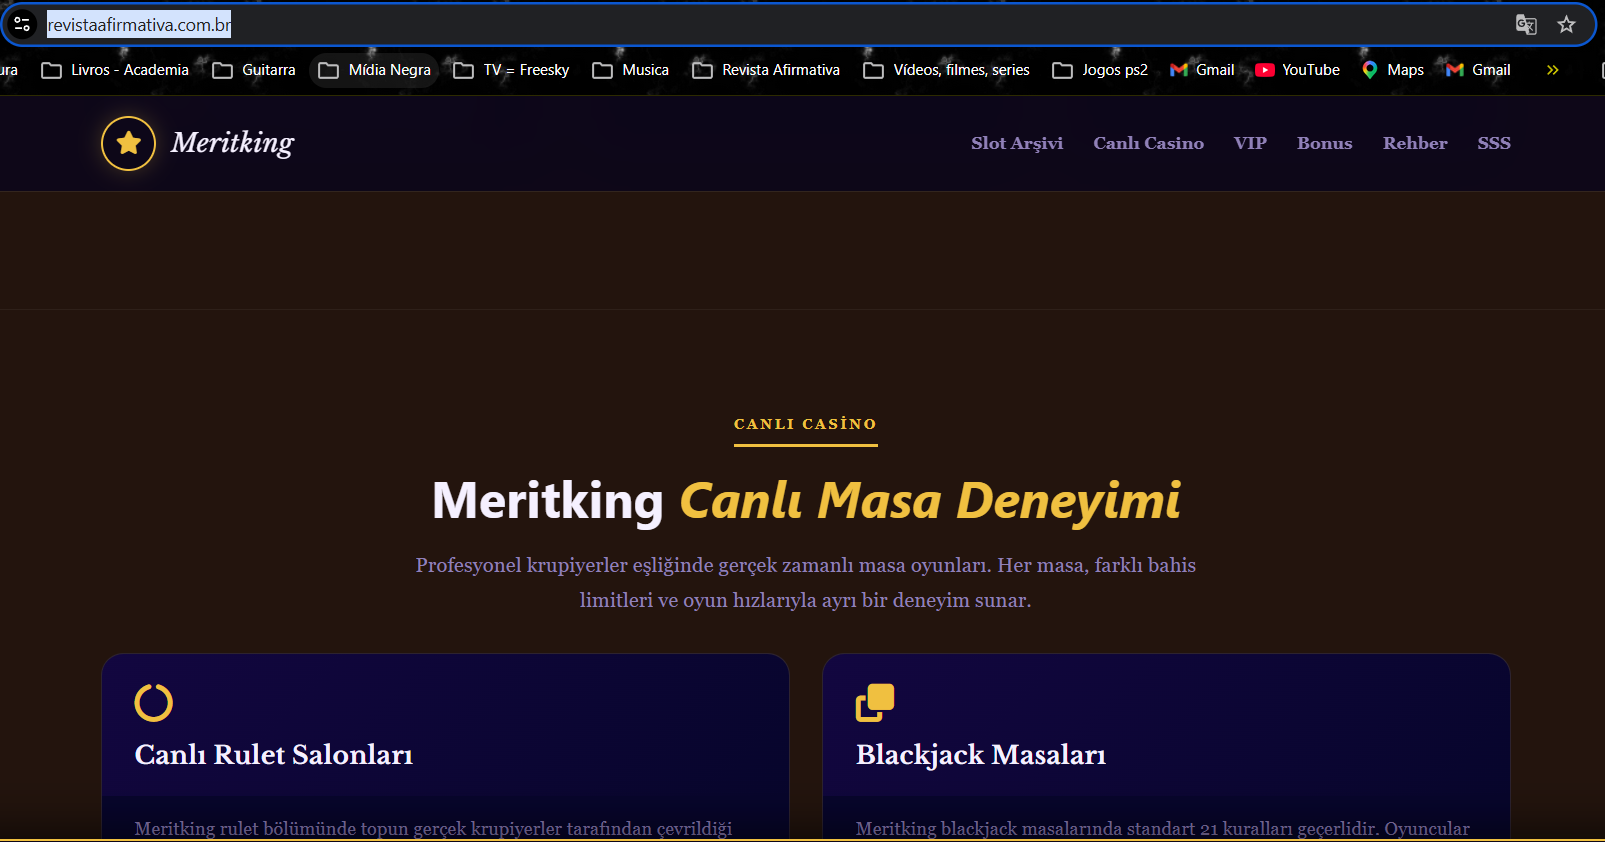Viewport: 1605px width, 842px height.
Task: Click the CANLI CASİNO section label
Action: pos(805,424)
